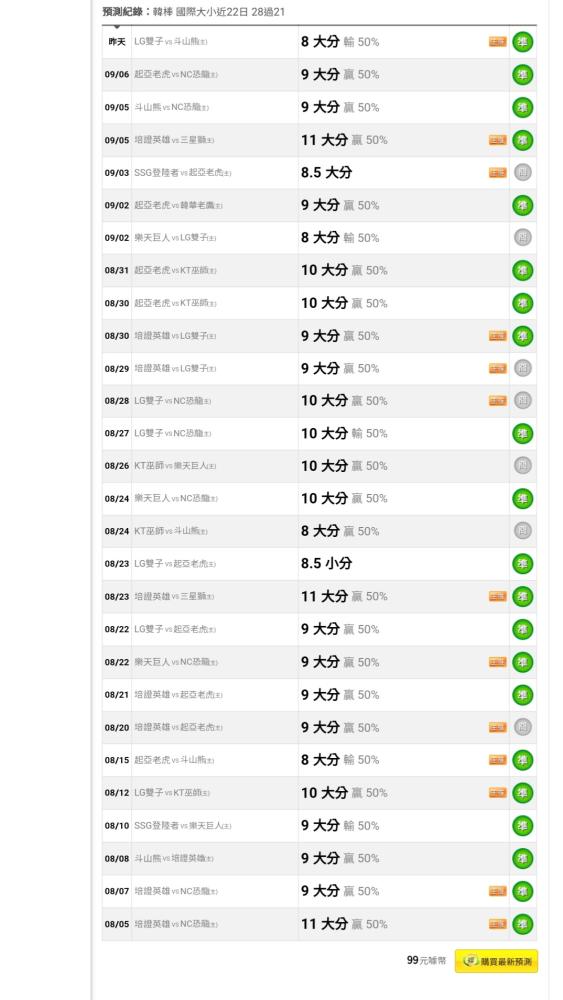The image size is (563, 1000).
Task: Click 9 大分 輸 prediction in 08/10 row
Action: (340, 826)
